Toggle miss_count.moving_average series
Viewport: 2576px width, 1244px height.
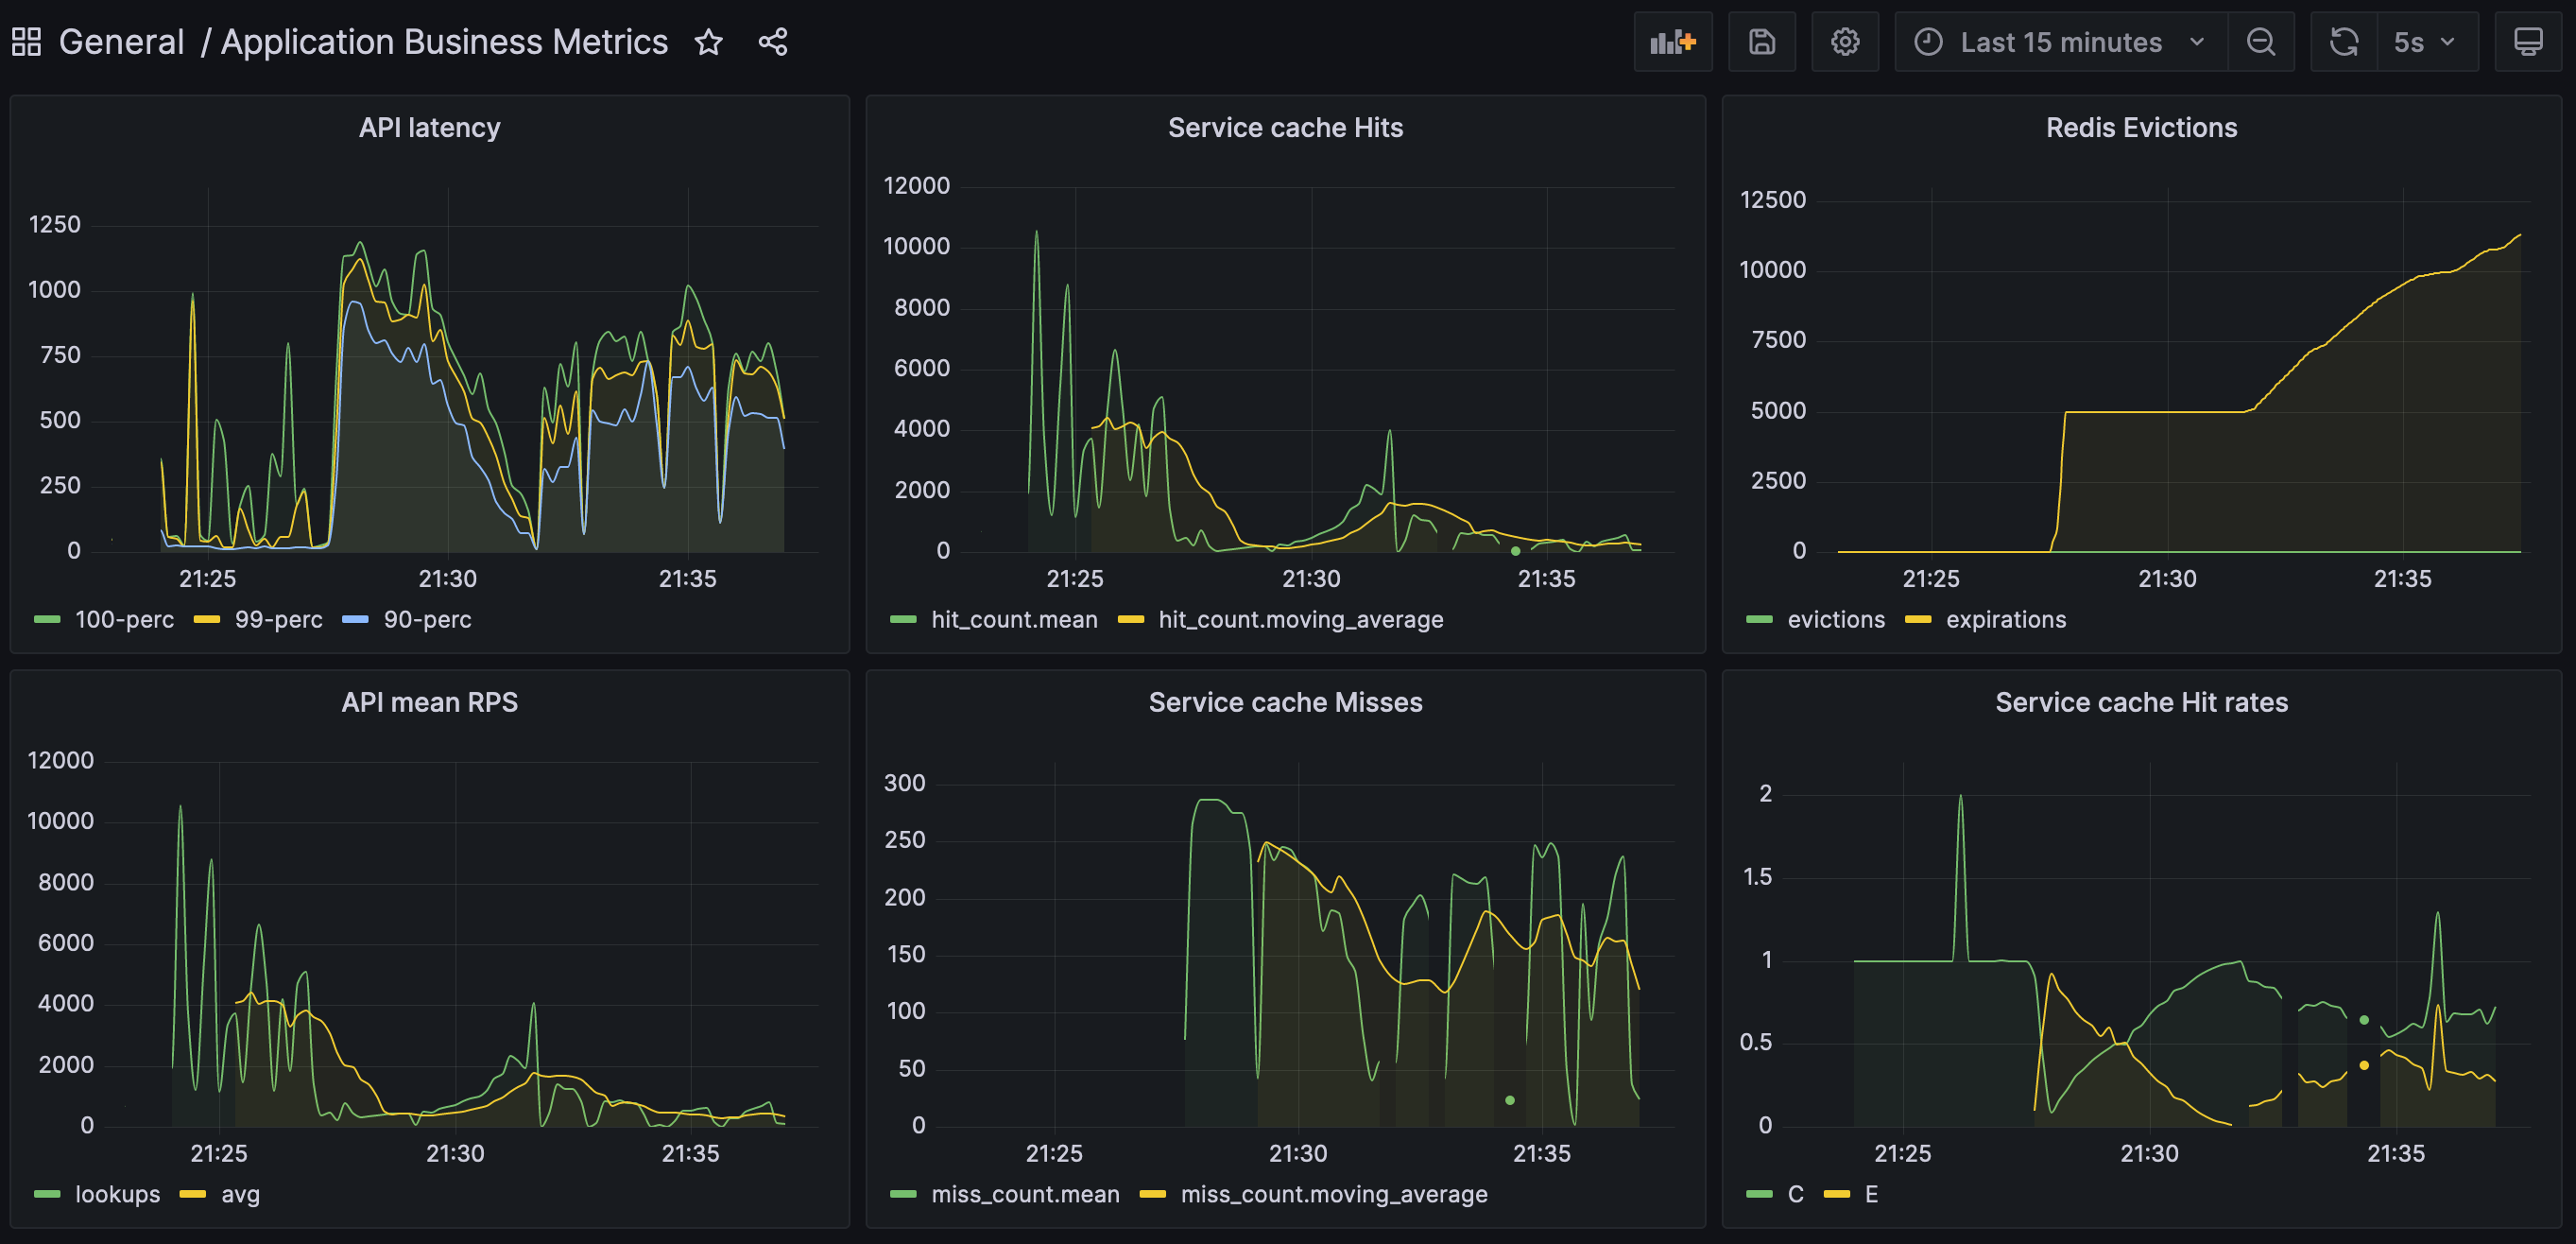[1334, 1194]
